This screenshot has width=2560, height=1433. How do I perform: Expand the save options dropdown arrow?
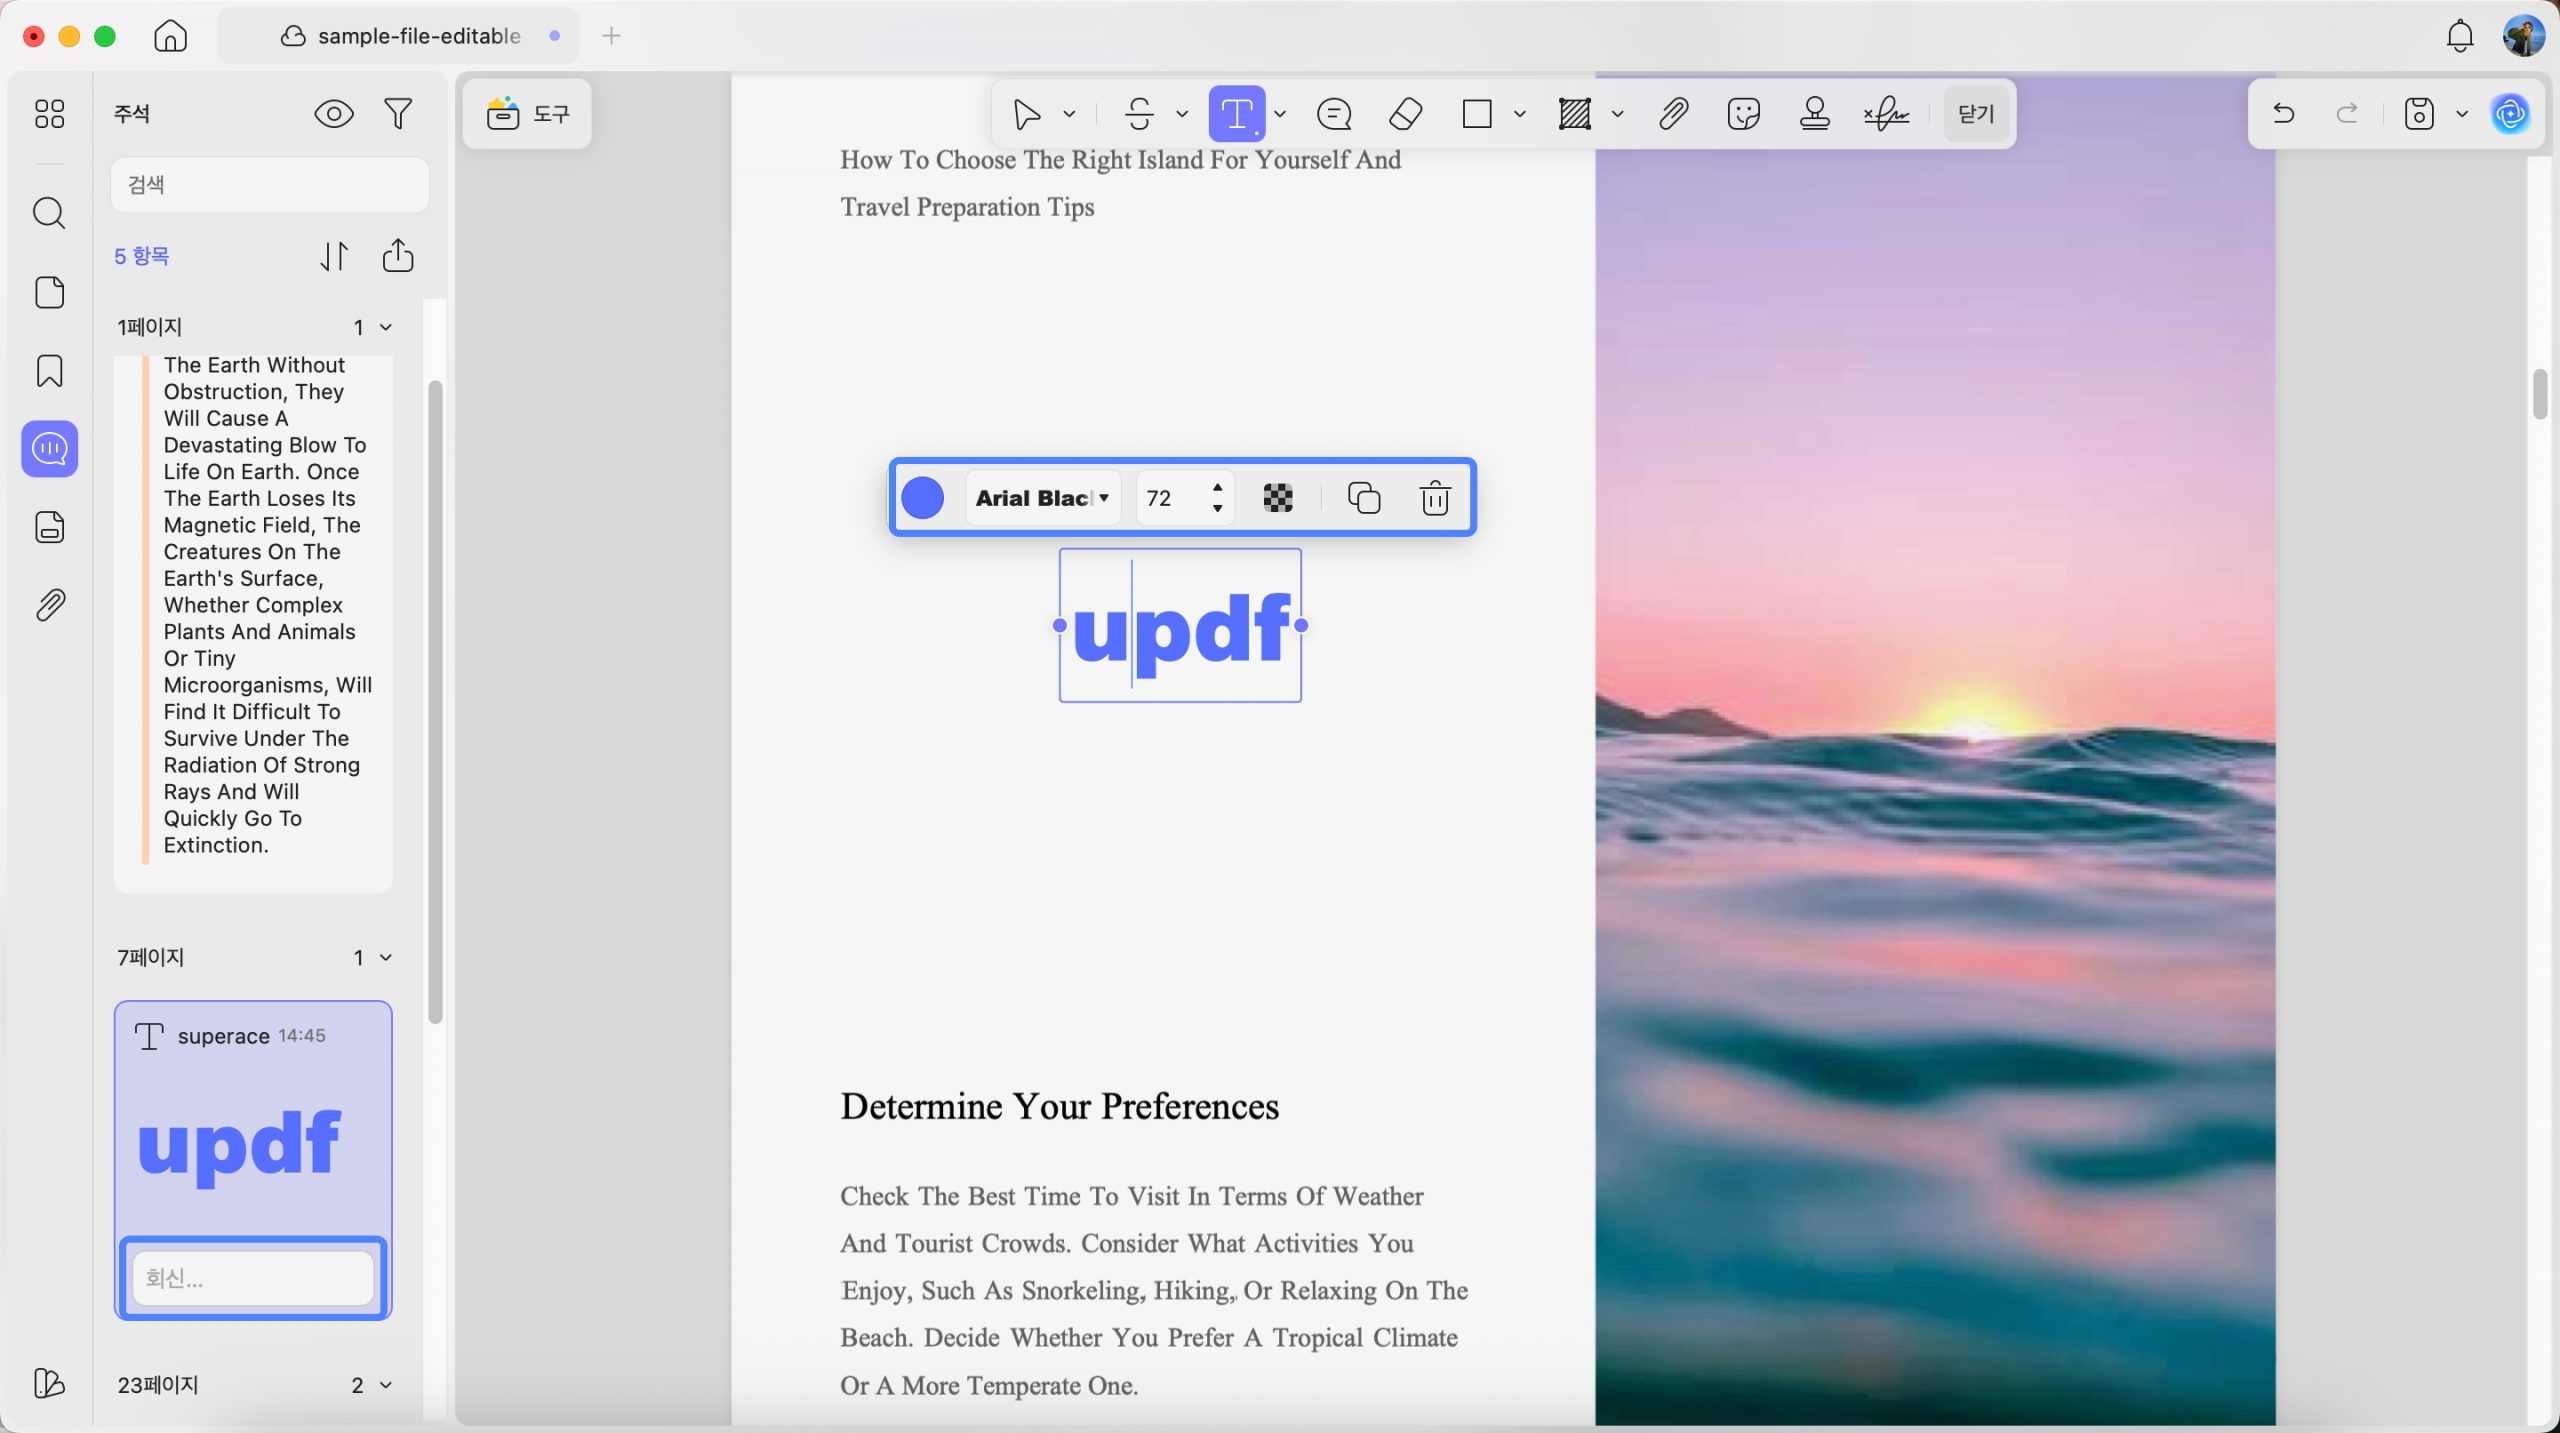pos(2462,114)
